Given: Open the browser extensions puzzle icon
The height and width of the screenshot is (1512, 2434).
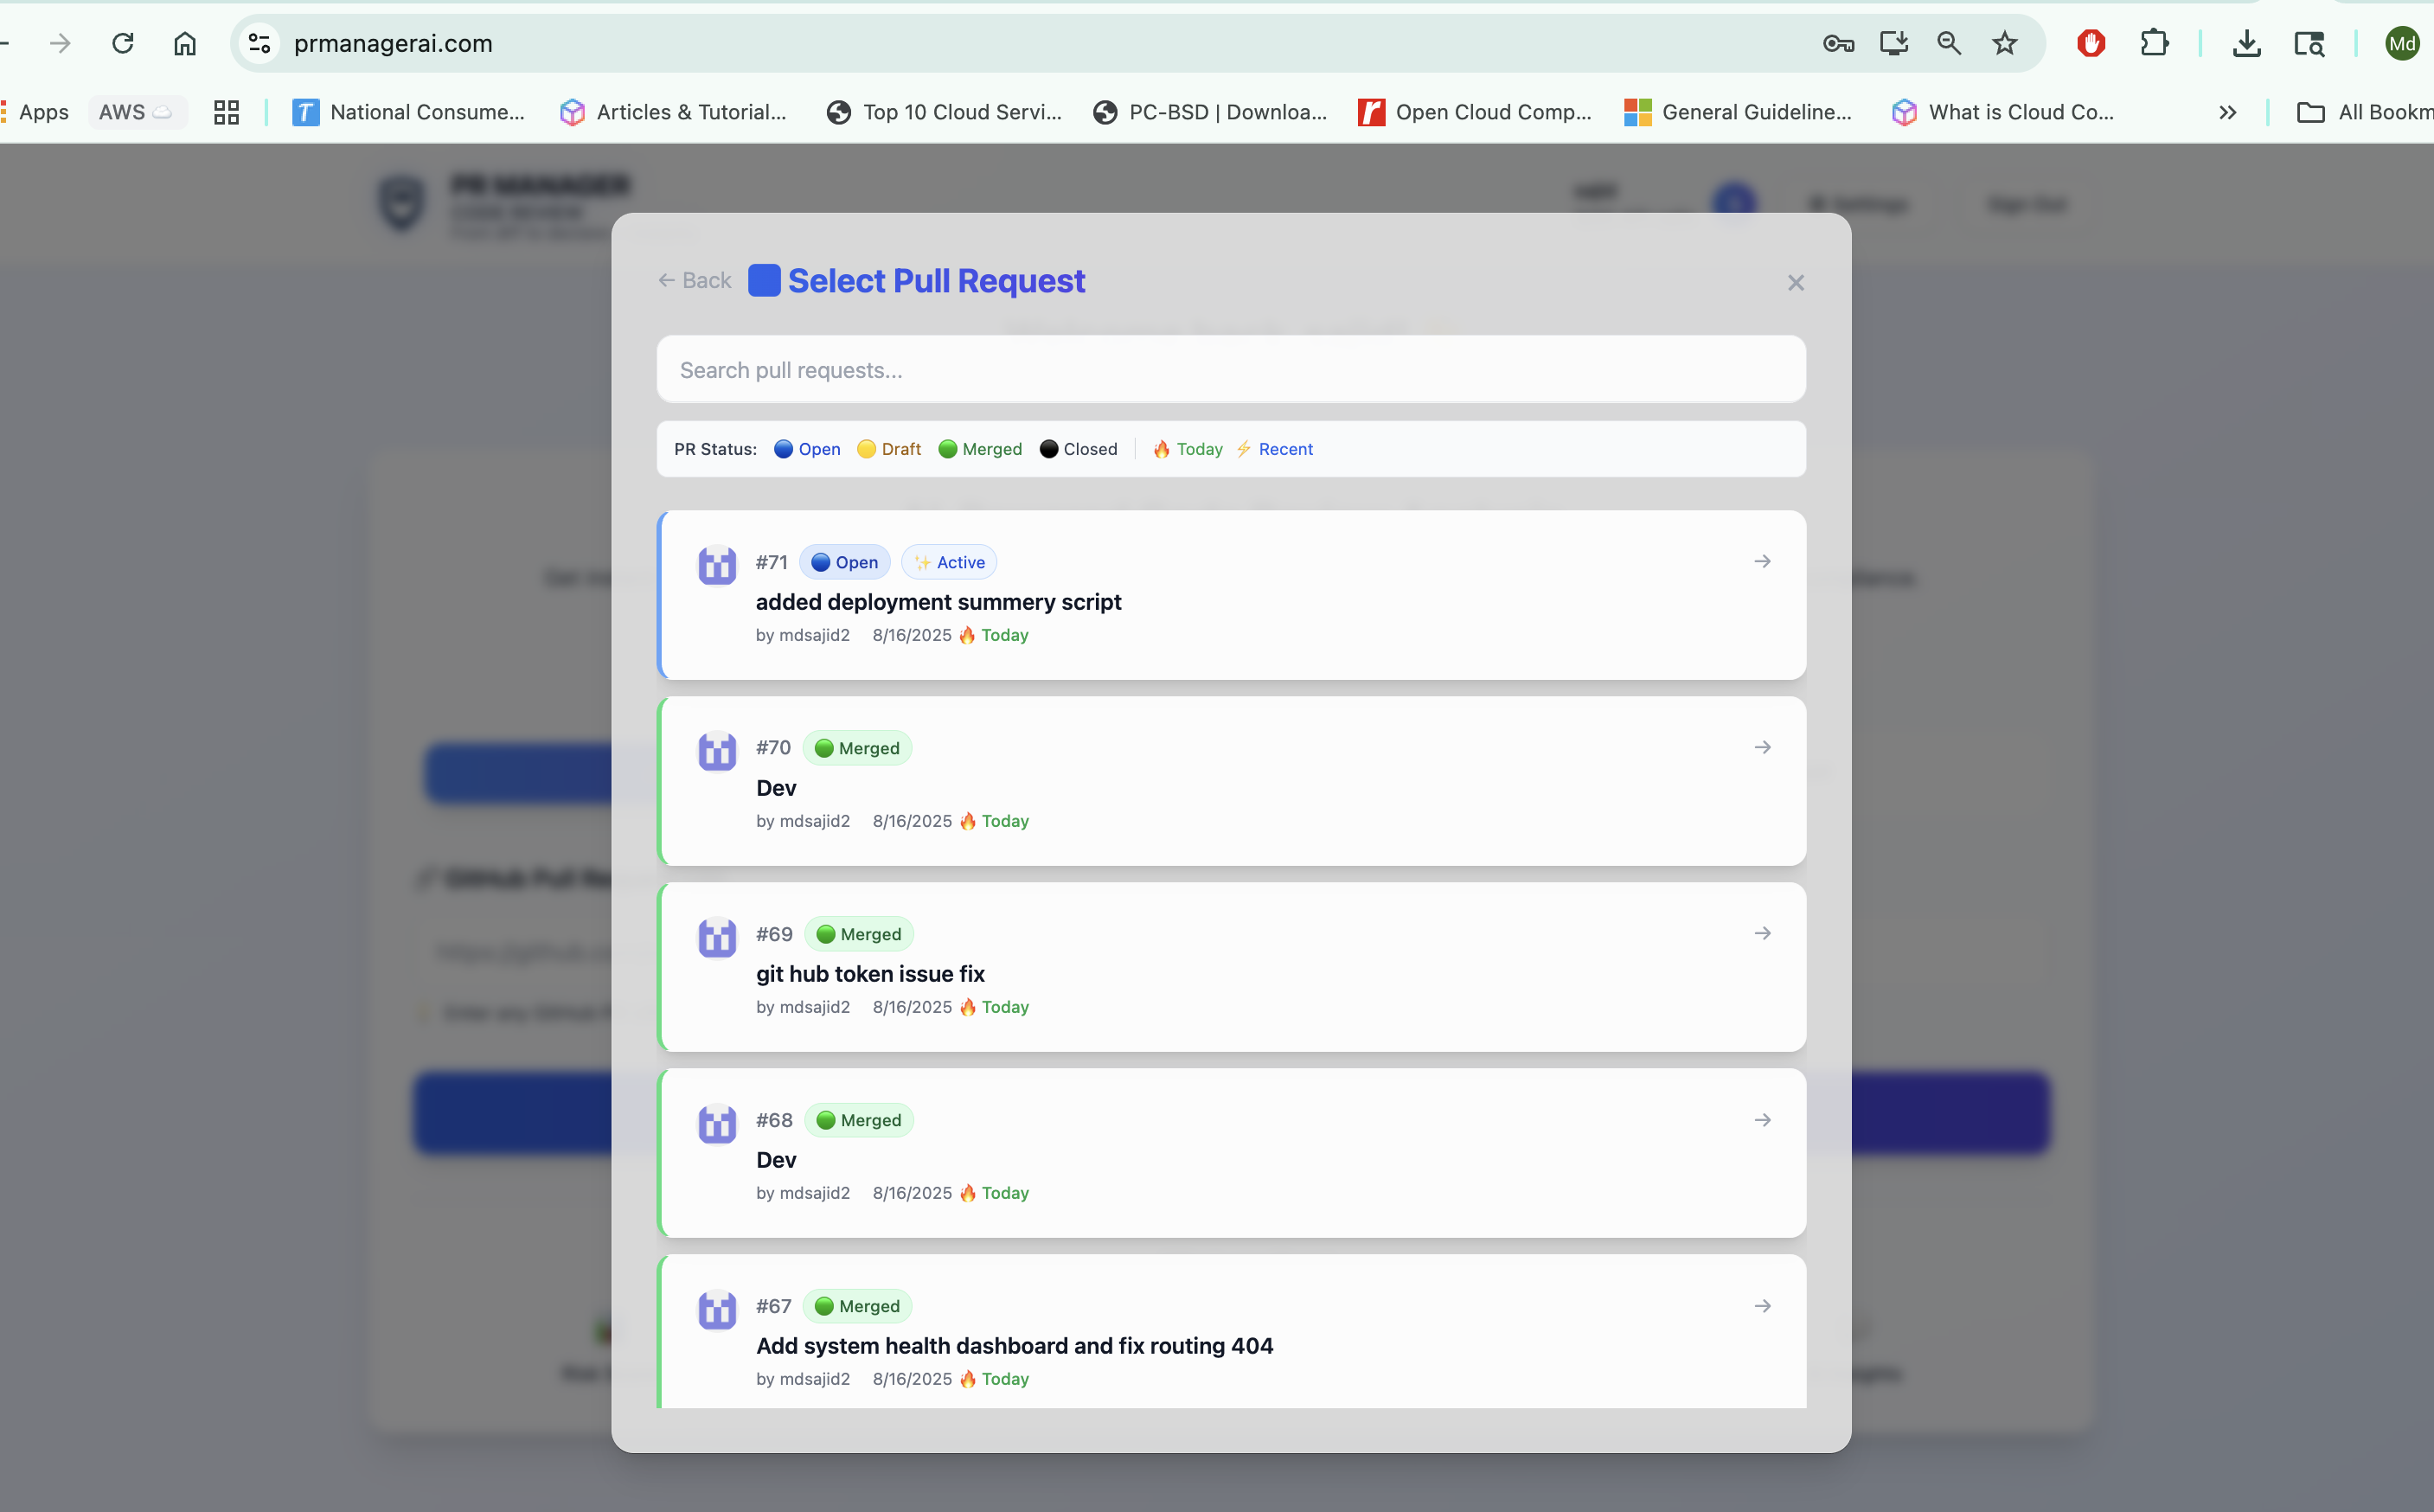Looking at the screenshot, I should (2154, 43).
